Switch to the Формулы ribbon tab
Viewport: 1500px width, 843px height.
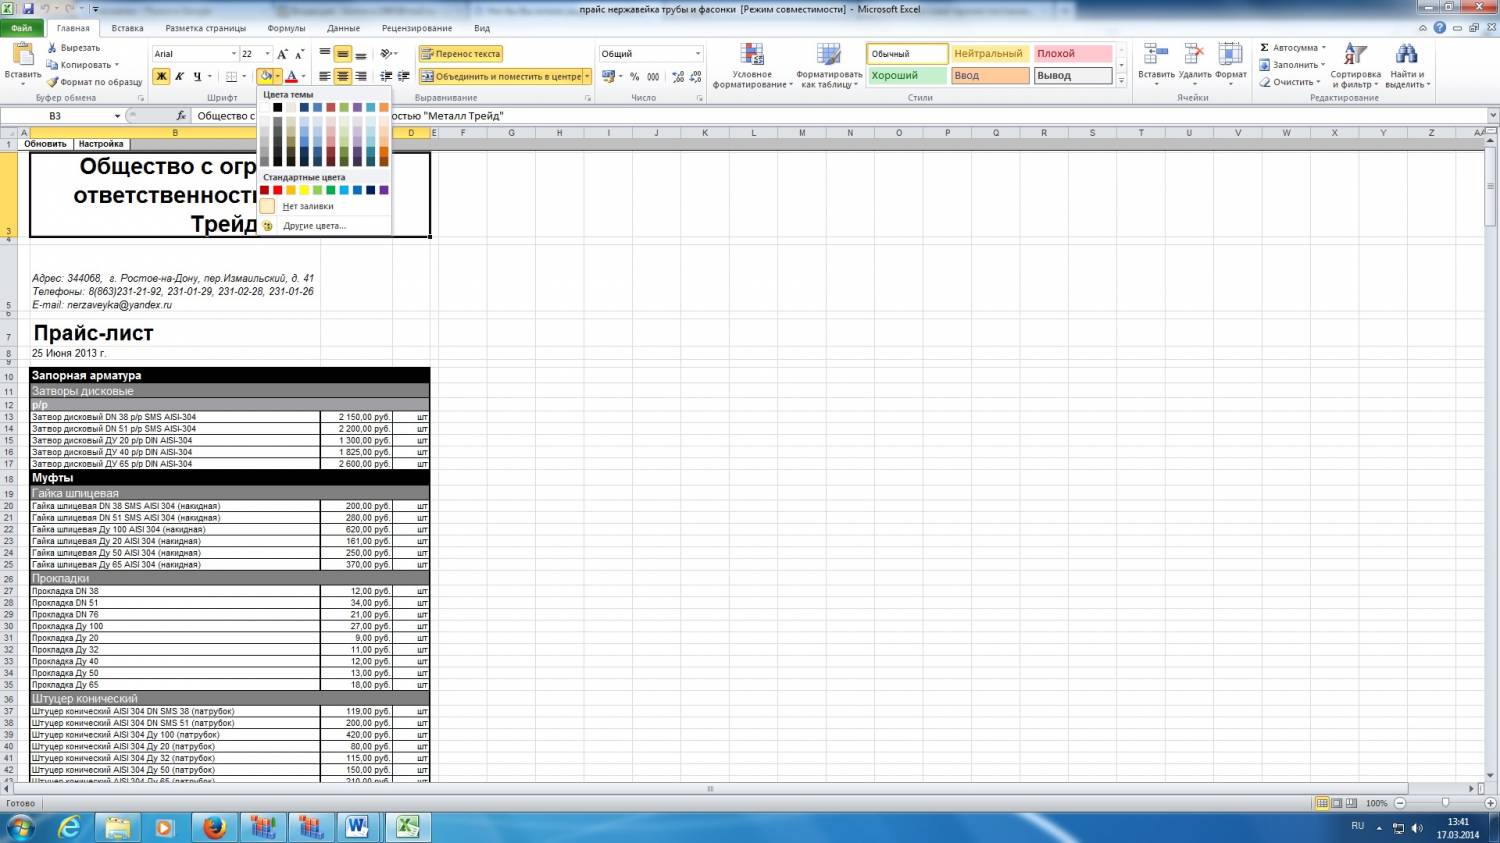[x=287, y=28]
